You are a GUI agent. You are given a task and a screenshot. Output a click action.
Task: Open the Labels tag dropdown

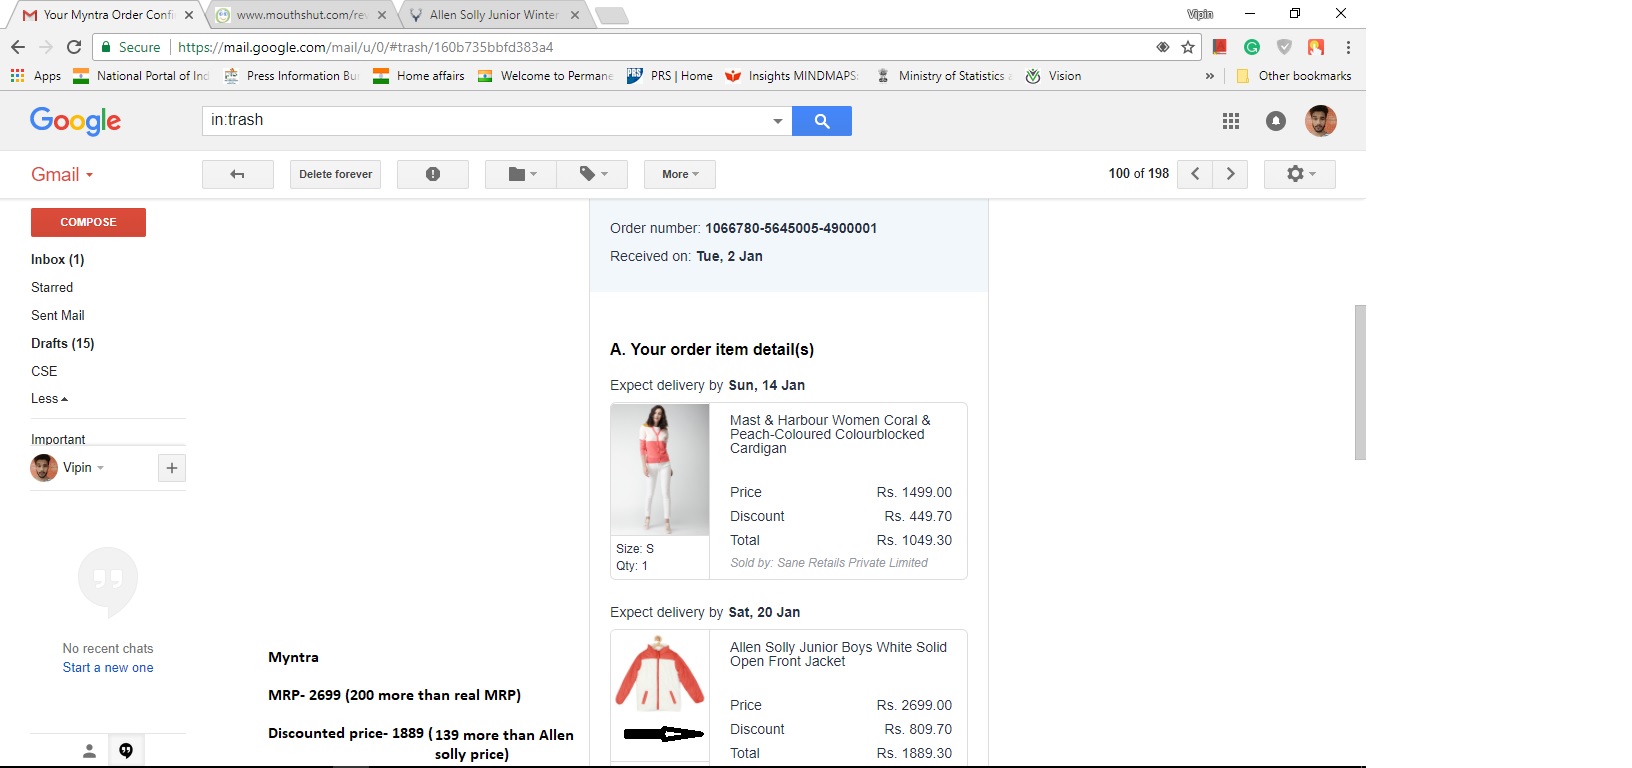593,174
